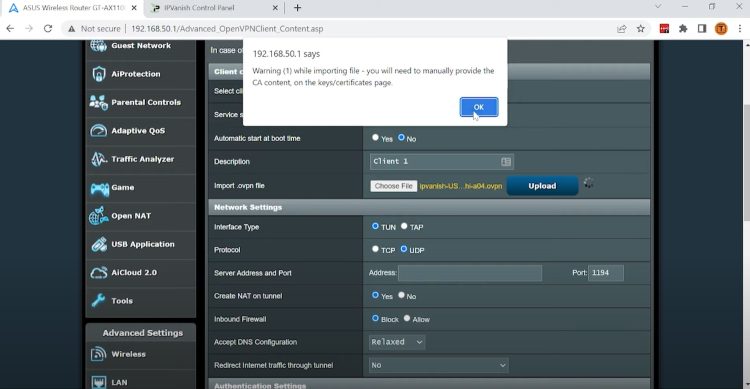Click the Network Settings section header
750x389 pixels.
point(429,207)
